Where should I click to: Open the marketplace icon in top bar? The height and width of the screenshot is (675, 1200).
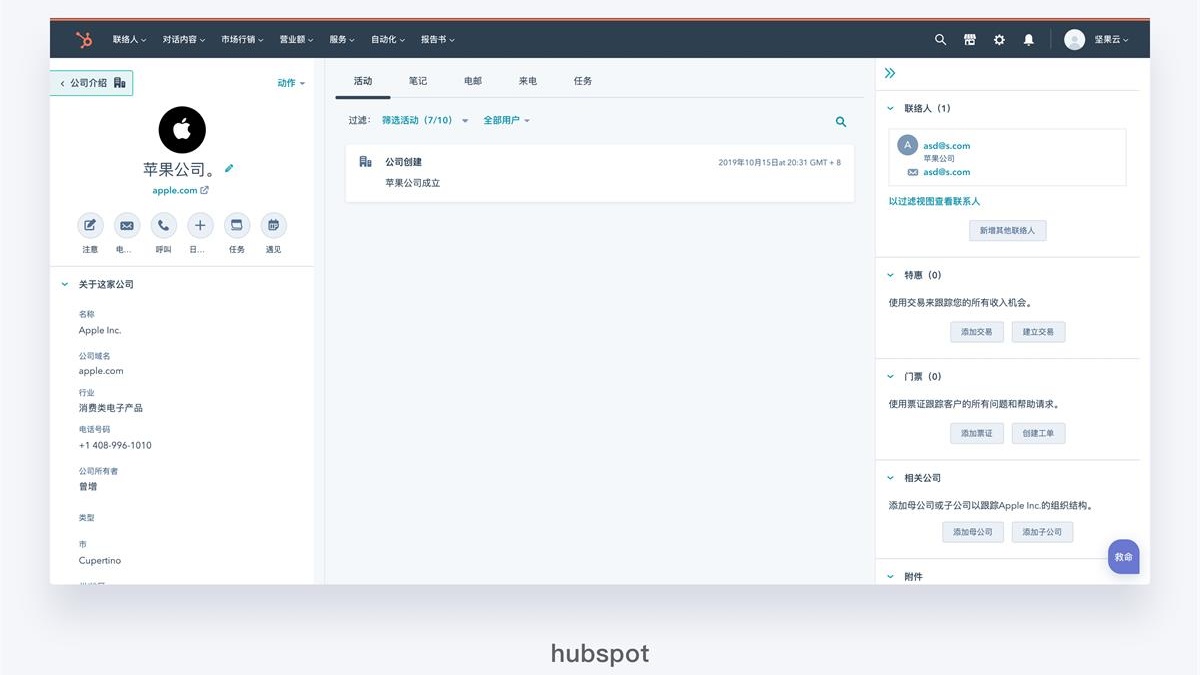point(969,40)
